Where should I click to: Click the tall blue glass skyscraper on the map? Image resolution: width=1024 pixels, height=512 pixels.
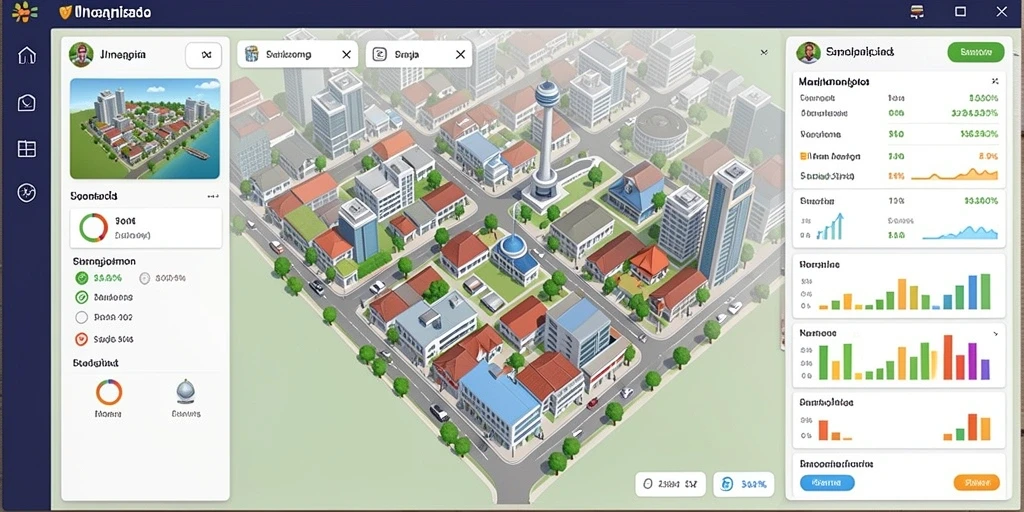(x=726, y=221)
